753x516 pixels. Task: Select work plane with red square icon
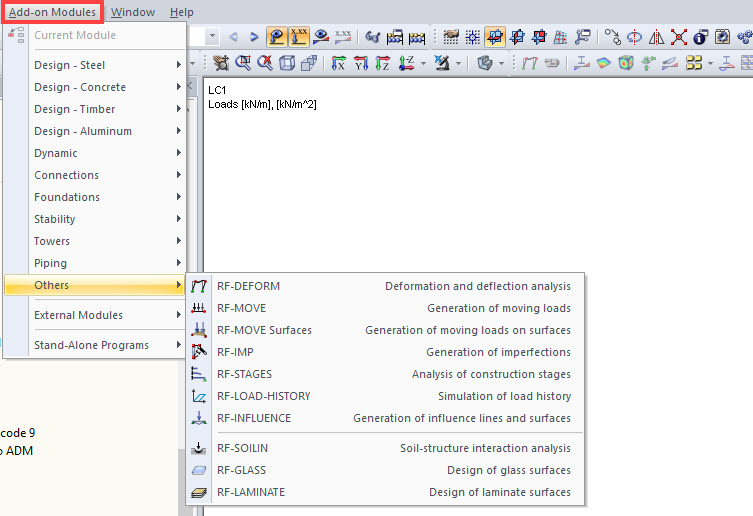pos(539,37)
